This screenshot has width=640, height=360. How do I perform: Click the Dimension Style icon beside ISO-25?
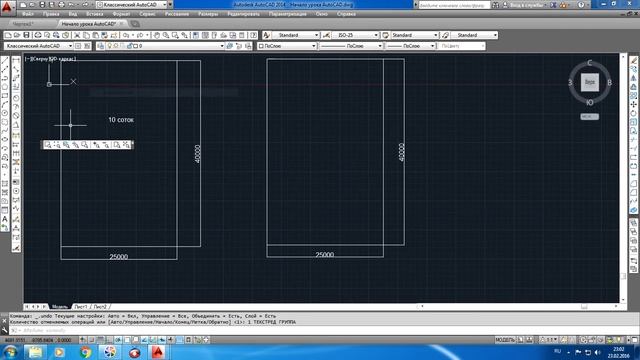[x=326, y=36]
